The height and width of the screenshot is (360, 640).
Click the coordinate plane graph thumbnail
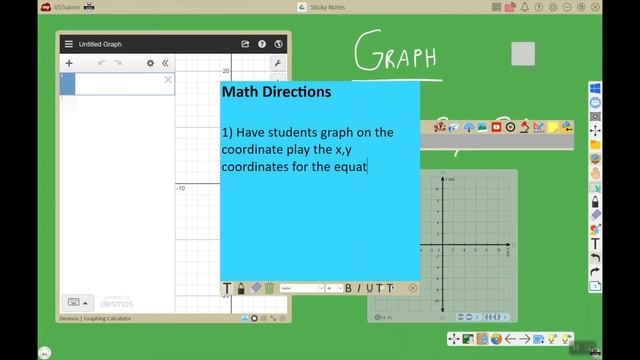coord(442,247)
